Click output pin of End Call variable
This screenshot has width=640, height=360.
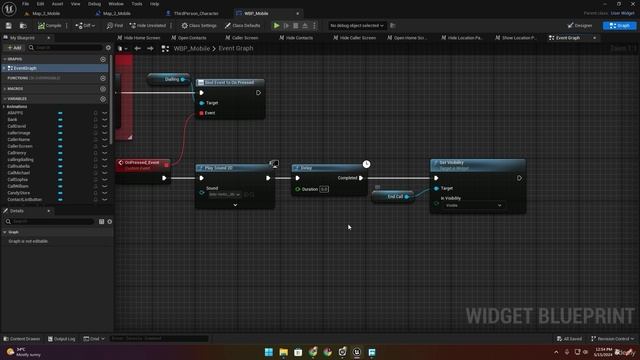coord(407,197)
